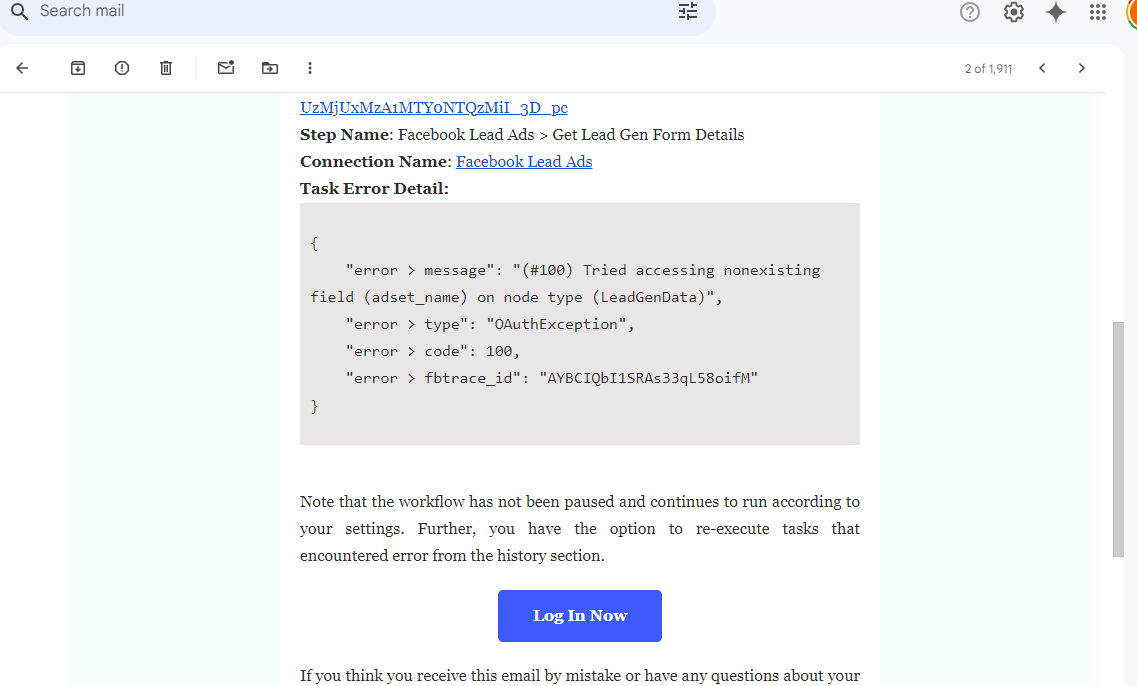
Task: Click the "Note that the workflow" paragraph
Action: (x=580, y=529)
